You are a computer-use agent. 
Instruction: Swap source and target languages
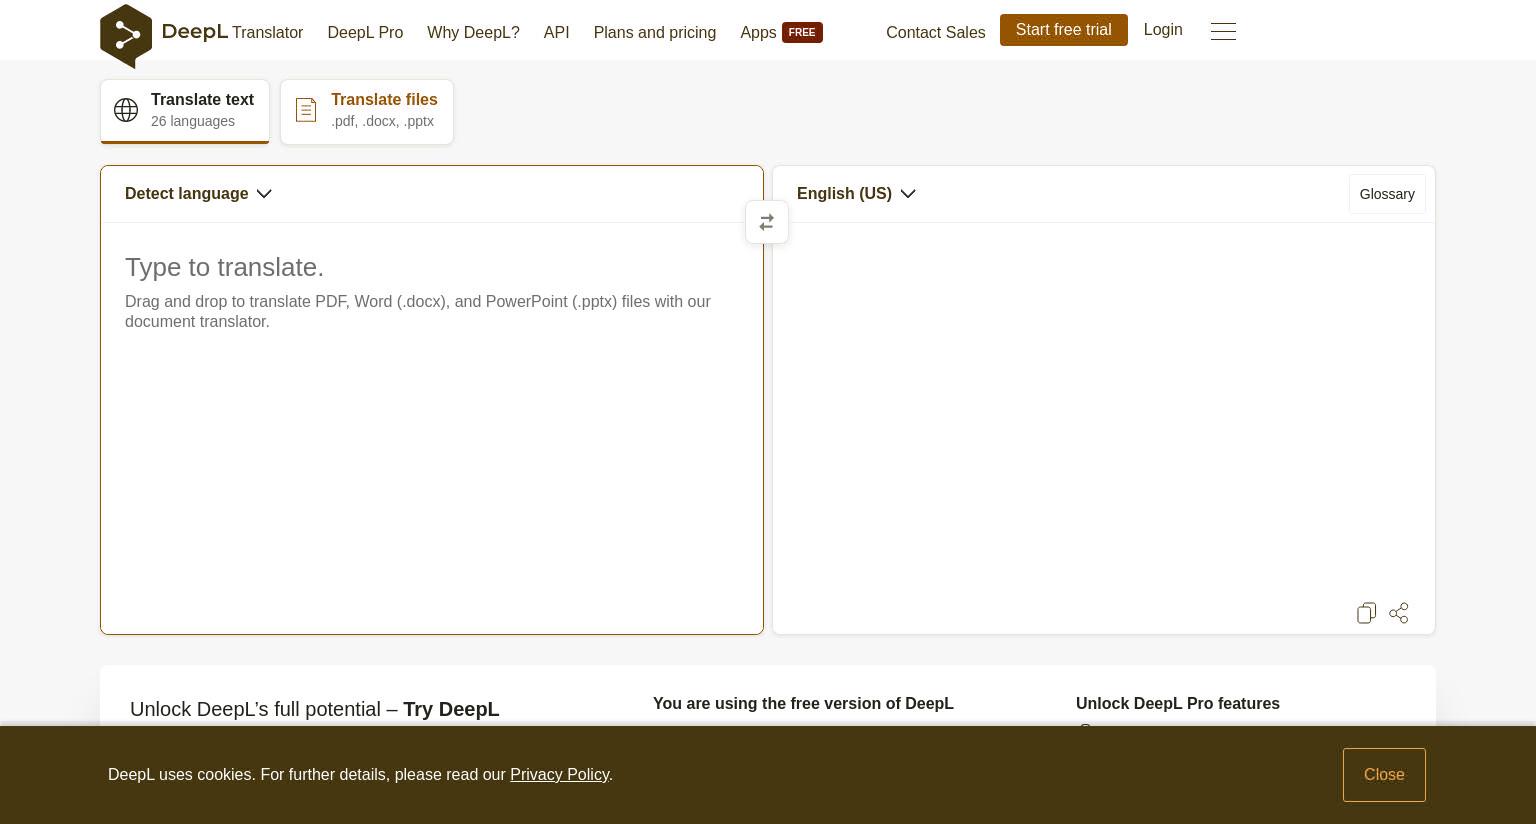click(767, 222)
